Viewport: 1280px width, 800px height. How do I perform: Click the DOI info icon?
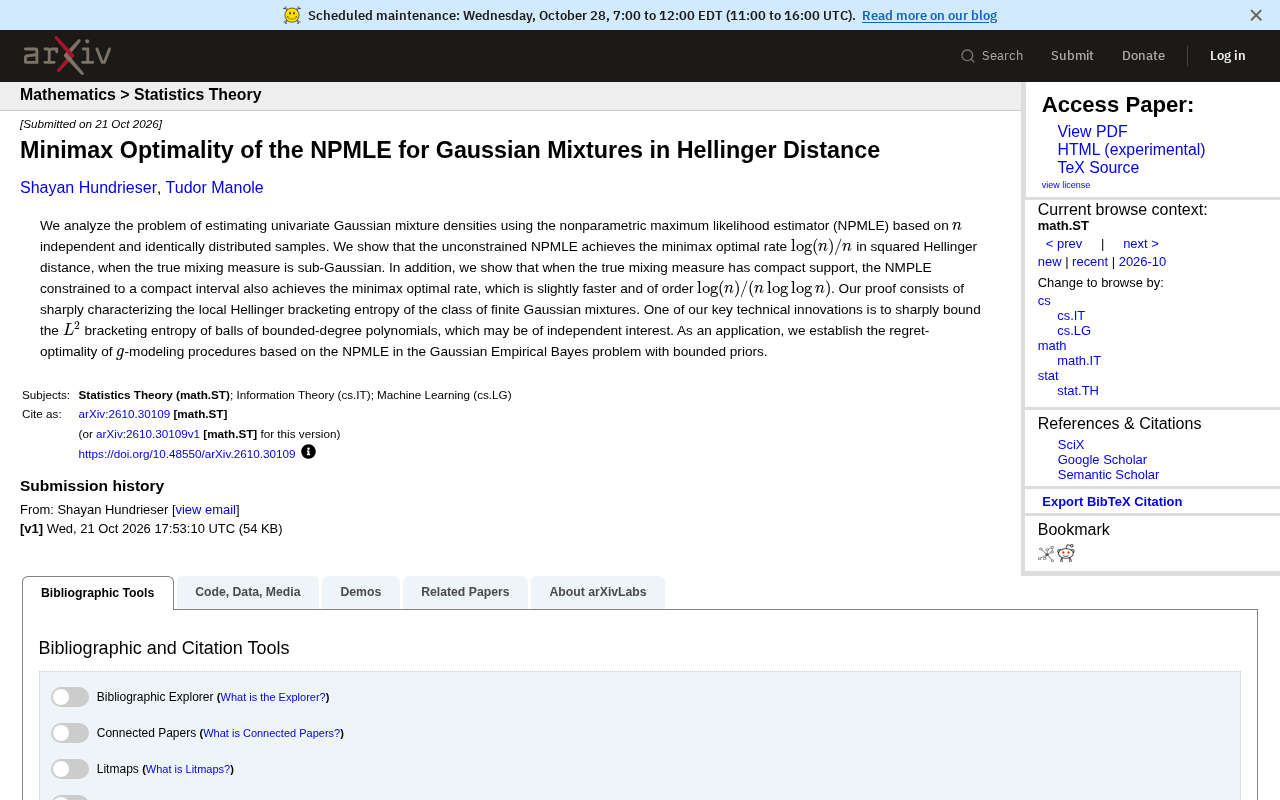click(308, 452)
